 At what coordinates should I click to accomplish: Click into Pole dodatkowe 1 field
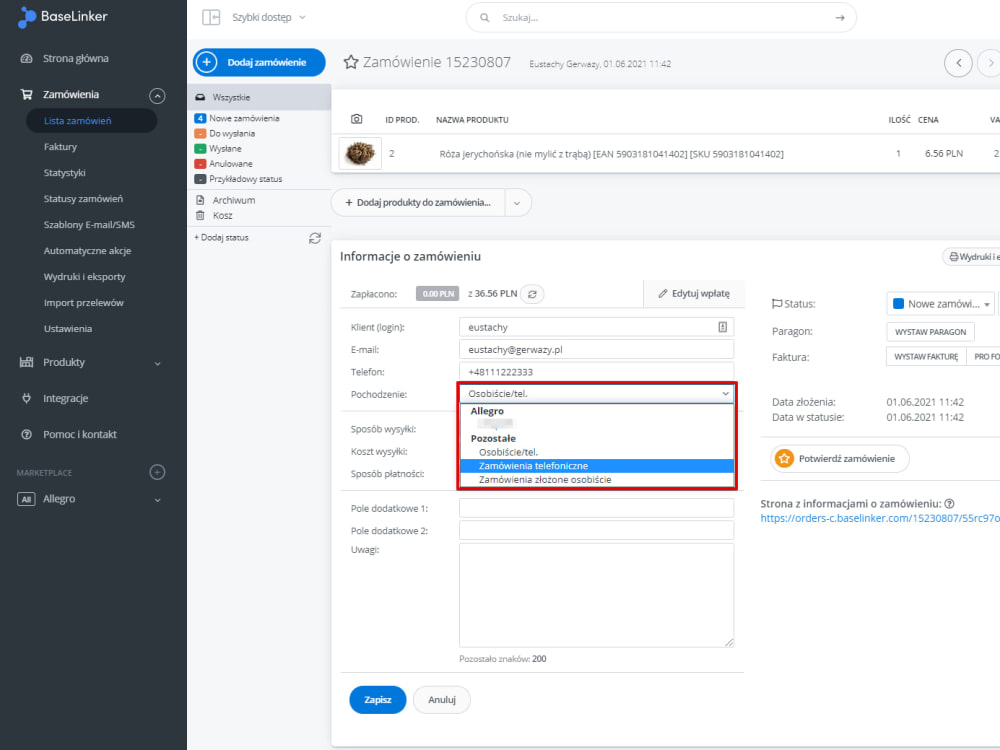click(x=596, y=508)
